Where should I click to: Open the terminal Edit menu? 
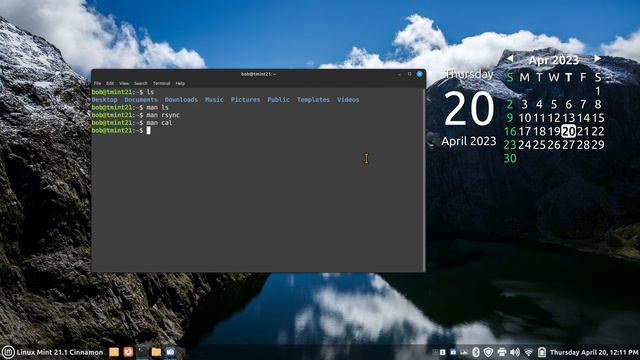click(x=110, y=83)
